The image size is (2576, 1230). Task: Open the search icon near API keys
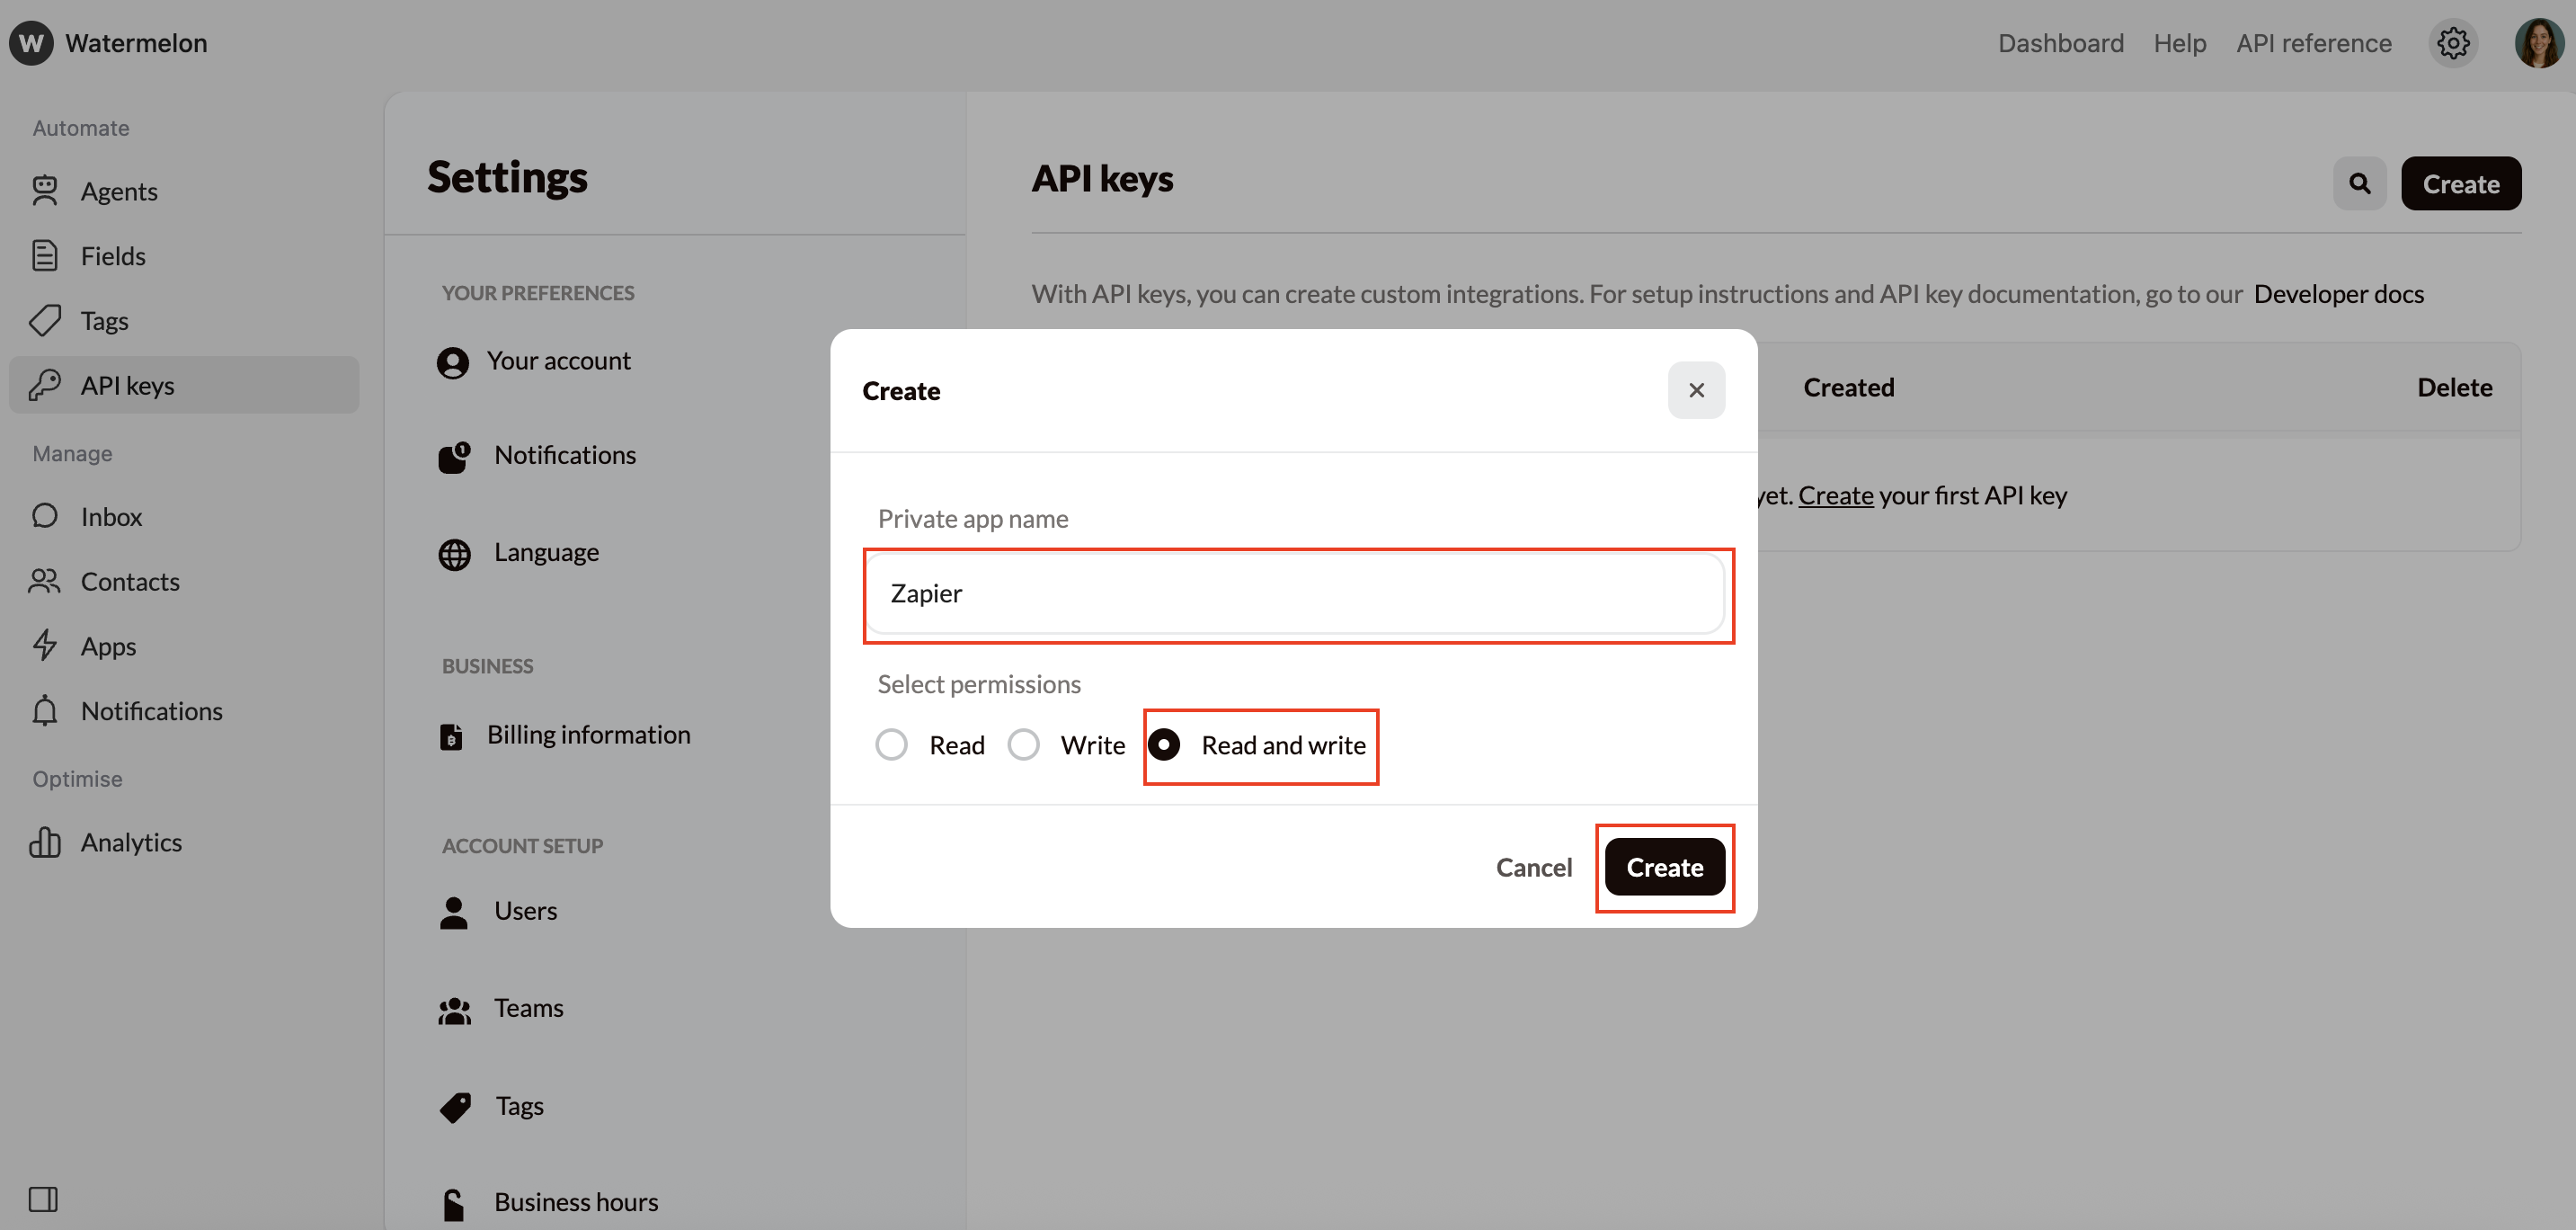point(2359,183)
